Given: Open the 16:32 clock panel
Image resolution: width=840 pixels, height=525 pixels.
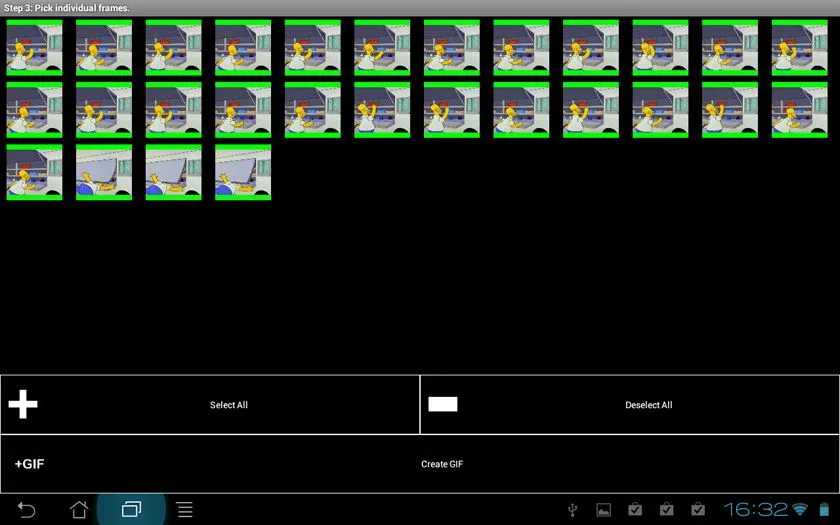Looking at the screenshot, I should click(756, 509).
